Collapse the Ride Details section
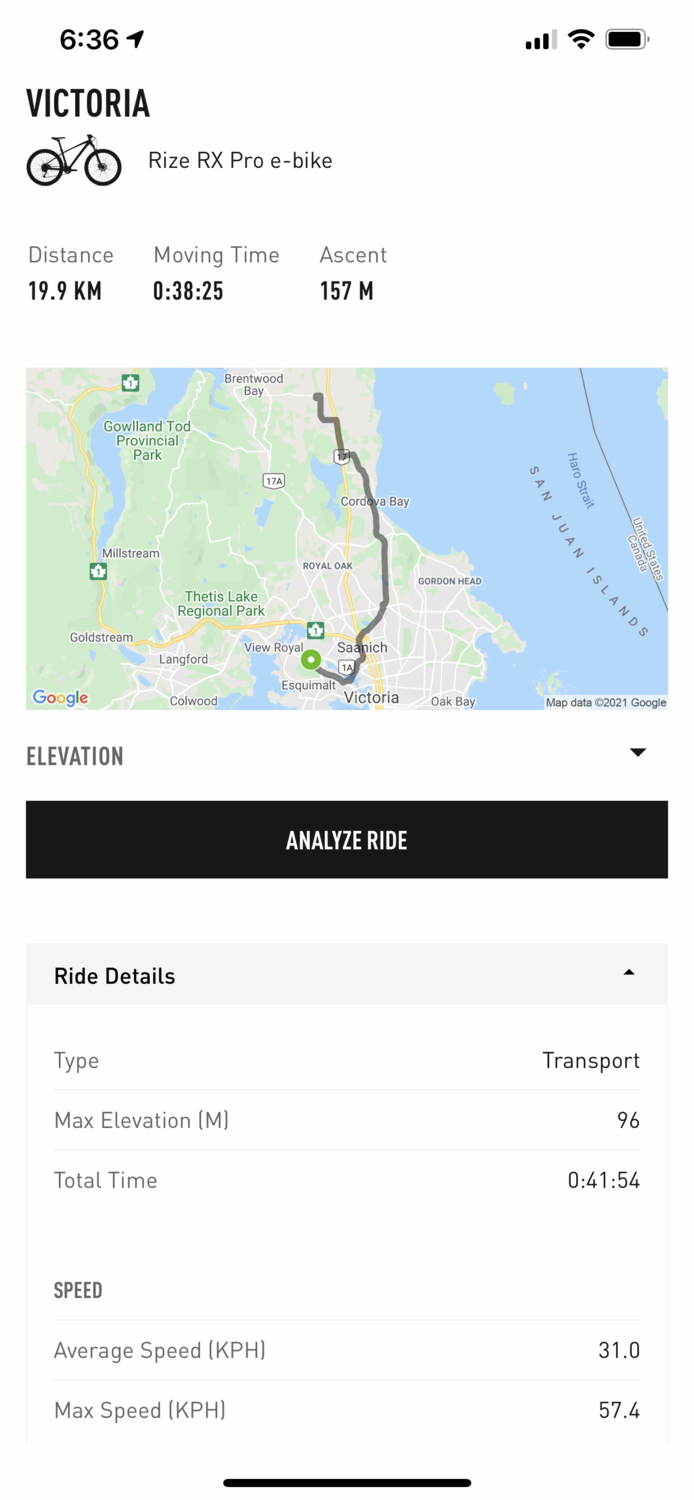 coord(628,973)
